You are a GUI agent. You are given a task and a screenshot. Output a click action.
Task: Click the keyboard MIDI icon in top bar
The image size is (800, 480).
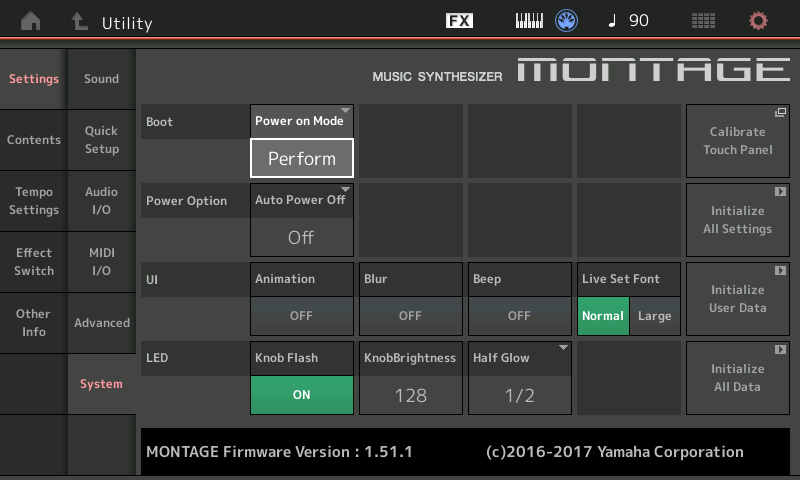point(529,21)
